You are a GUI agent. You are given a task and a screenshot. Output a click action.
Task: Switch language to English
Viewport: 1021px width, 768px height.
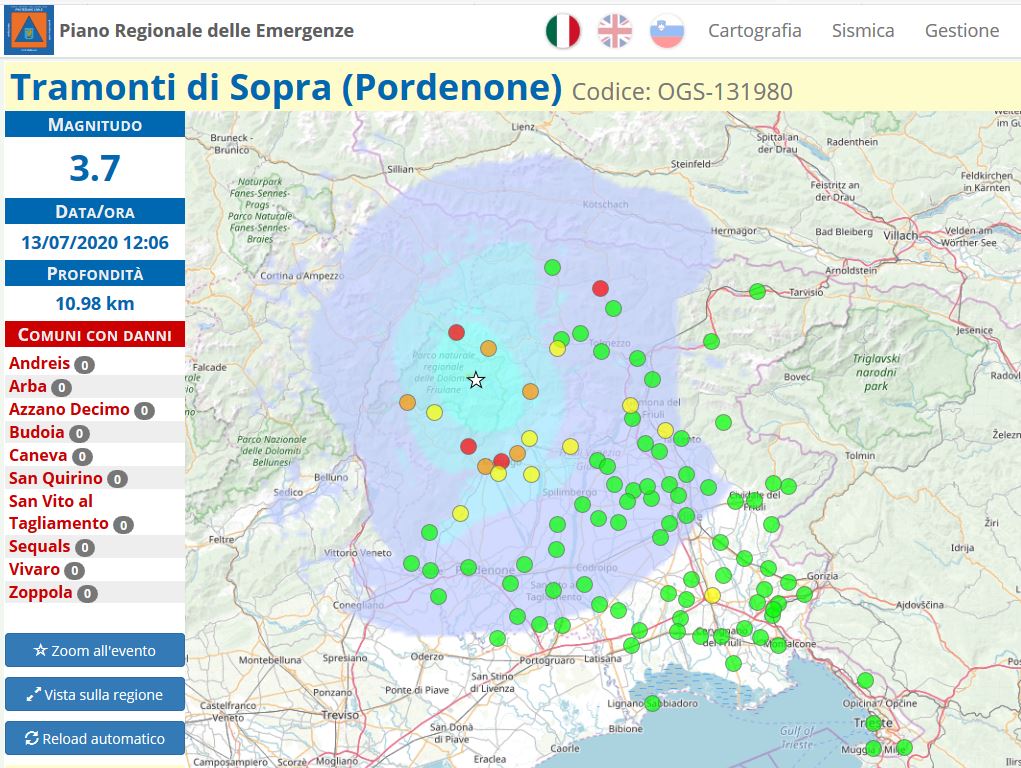tap(613, 30)
